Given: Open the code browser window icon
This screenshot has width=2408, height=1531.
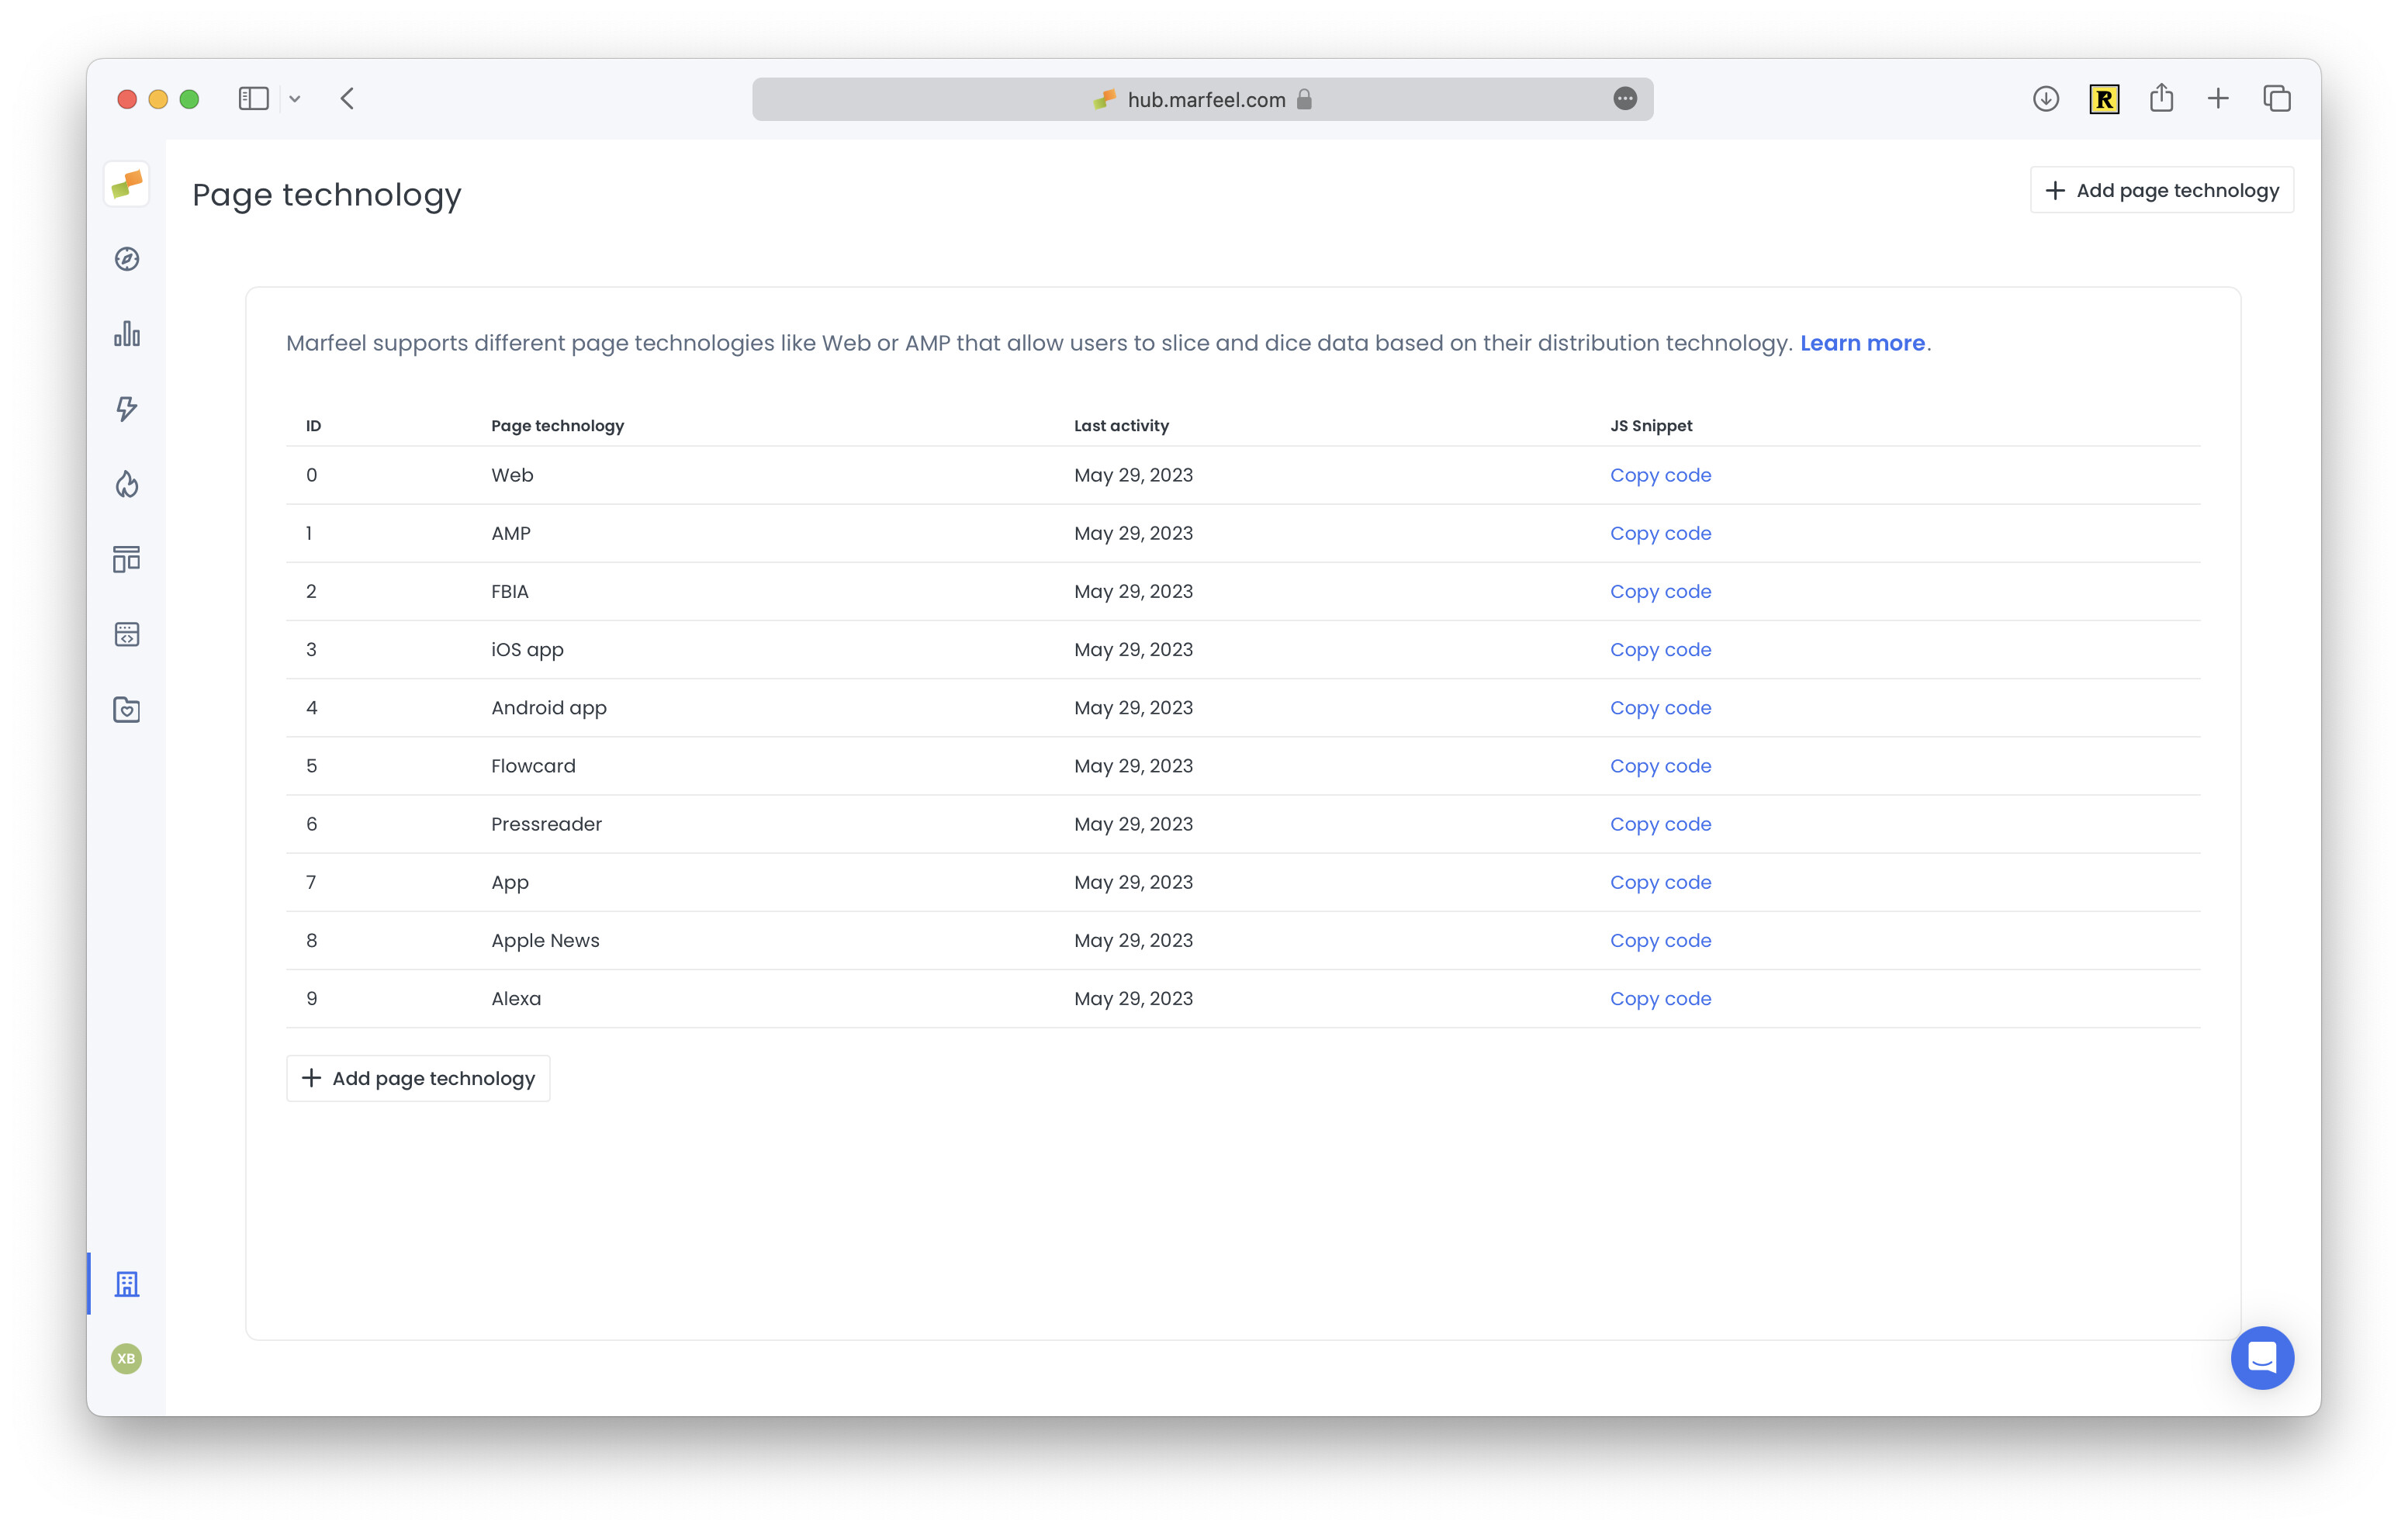Looking at the screenshot, I should [126, 634].
